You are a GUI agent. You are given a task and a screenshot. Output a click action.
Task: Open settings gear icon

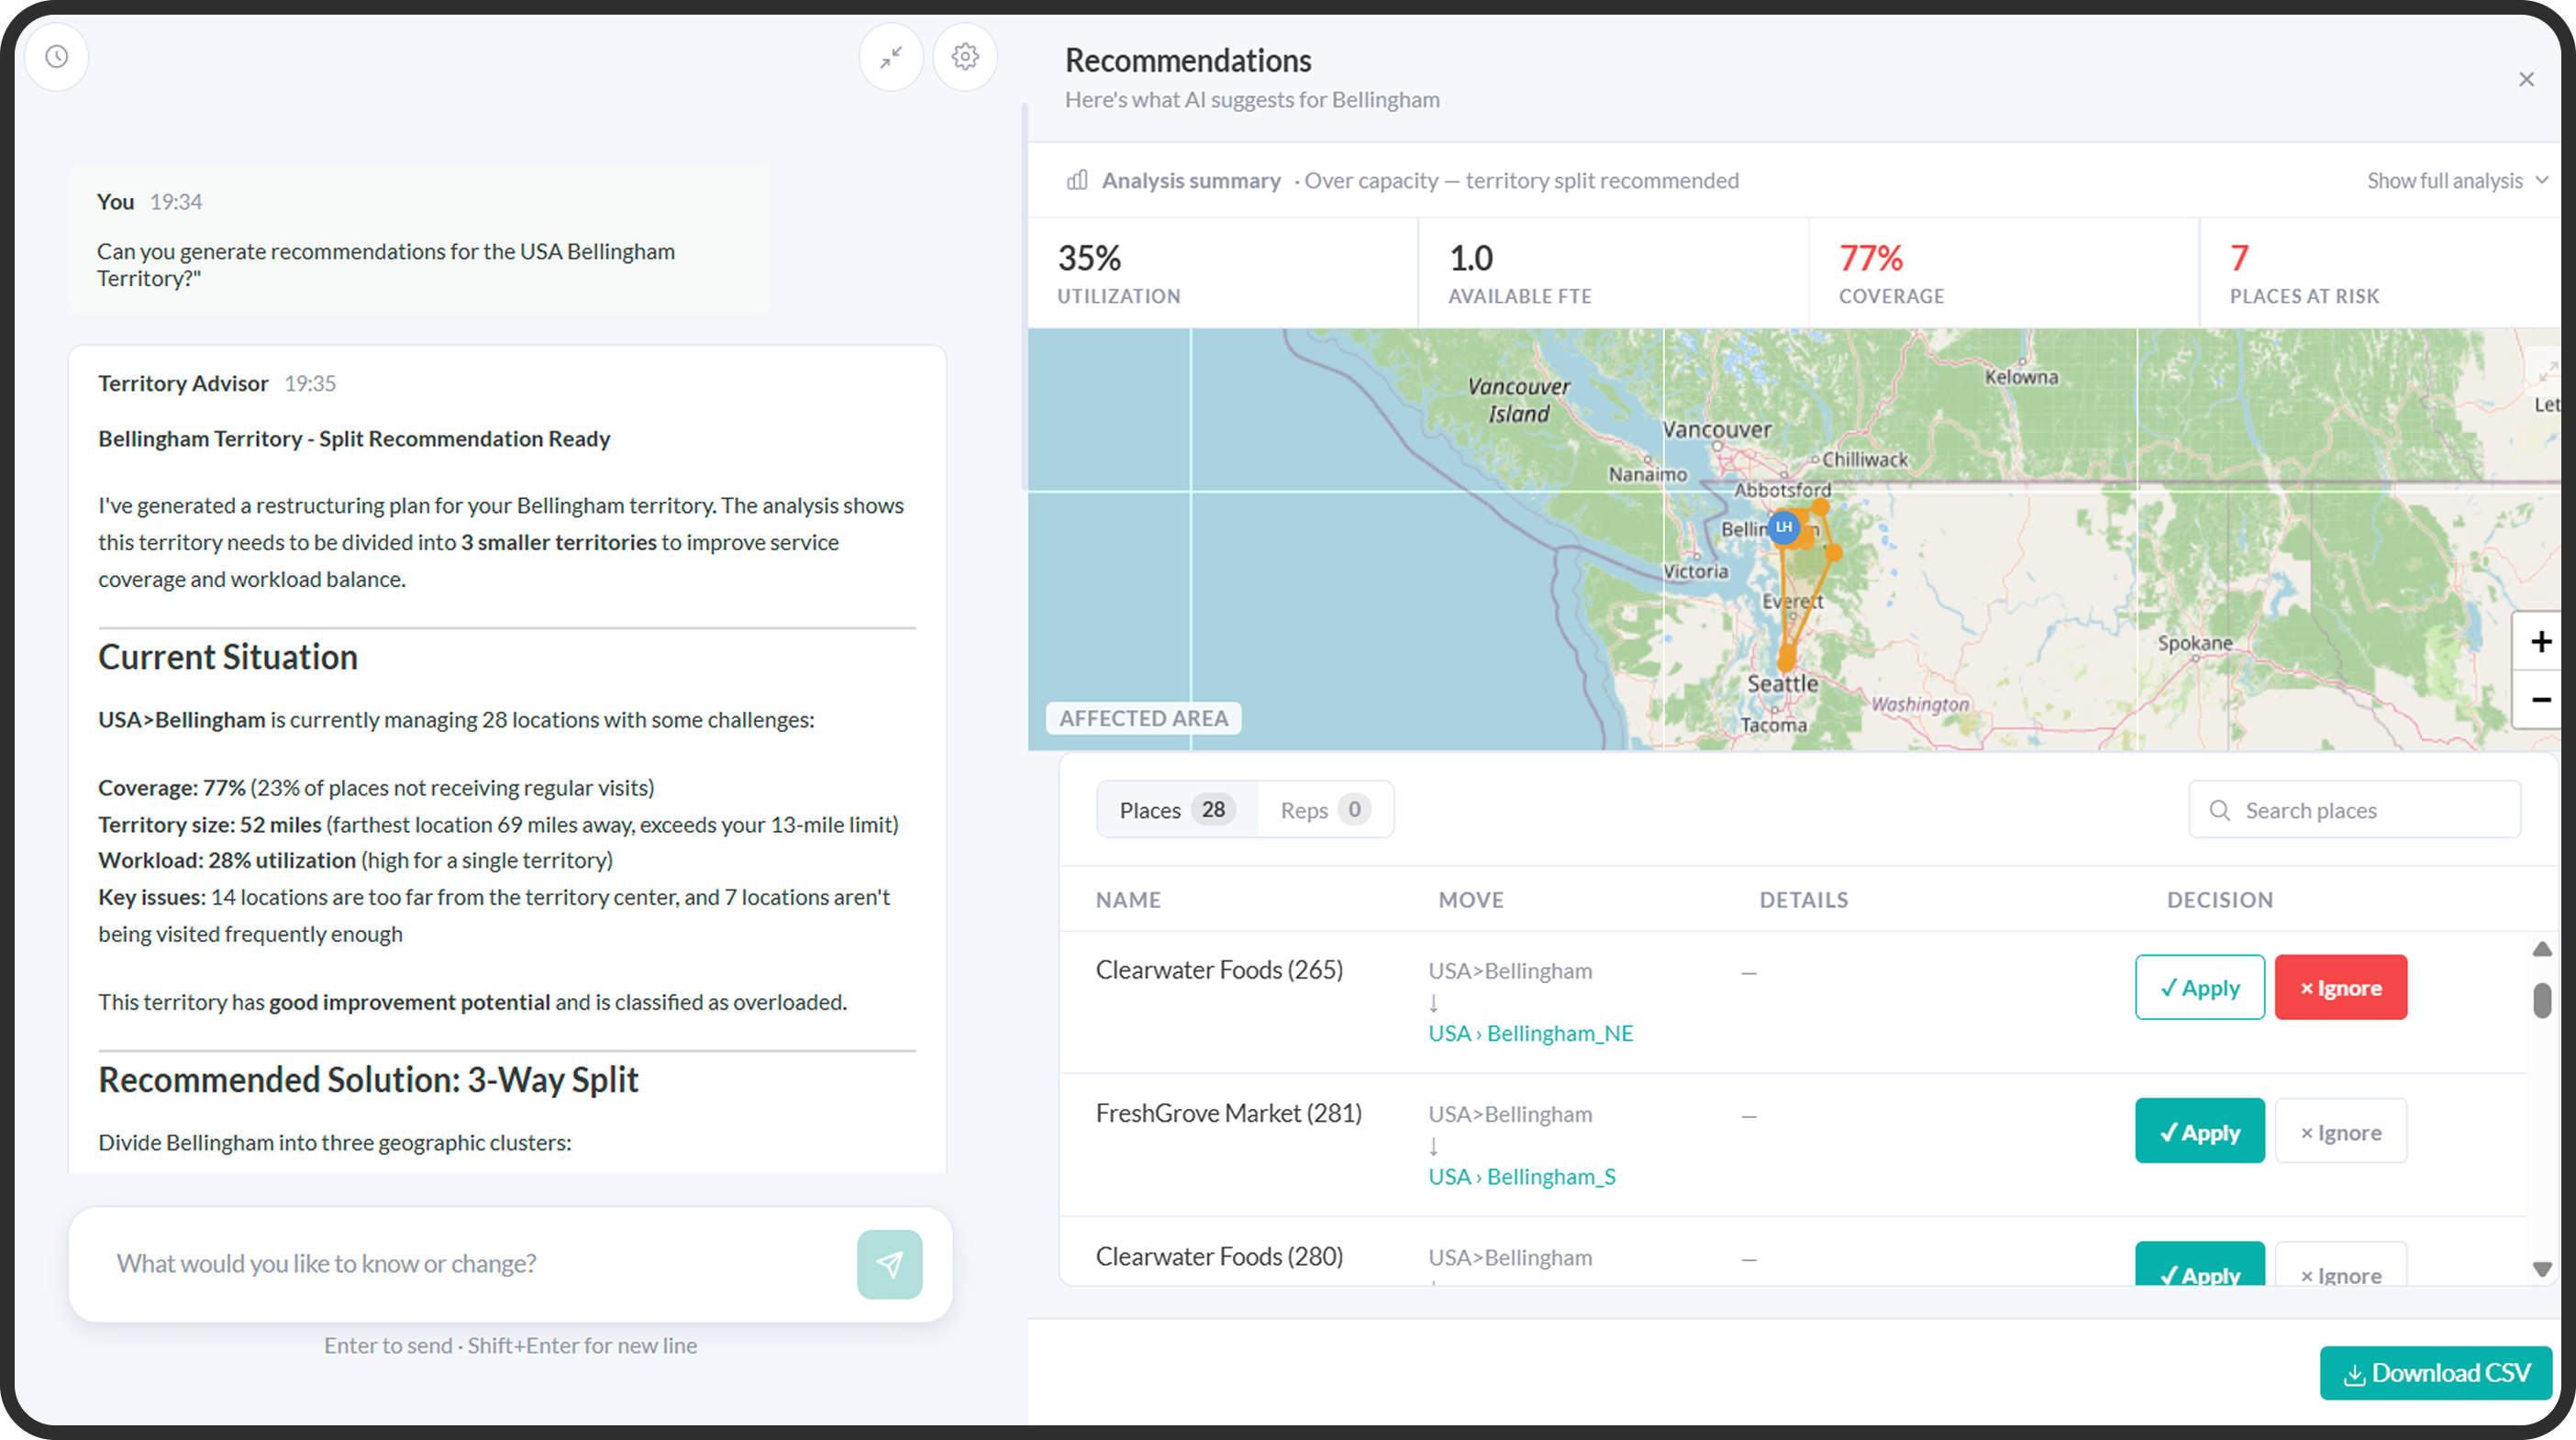(x=965, y=56)
